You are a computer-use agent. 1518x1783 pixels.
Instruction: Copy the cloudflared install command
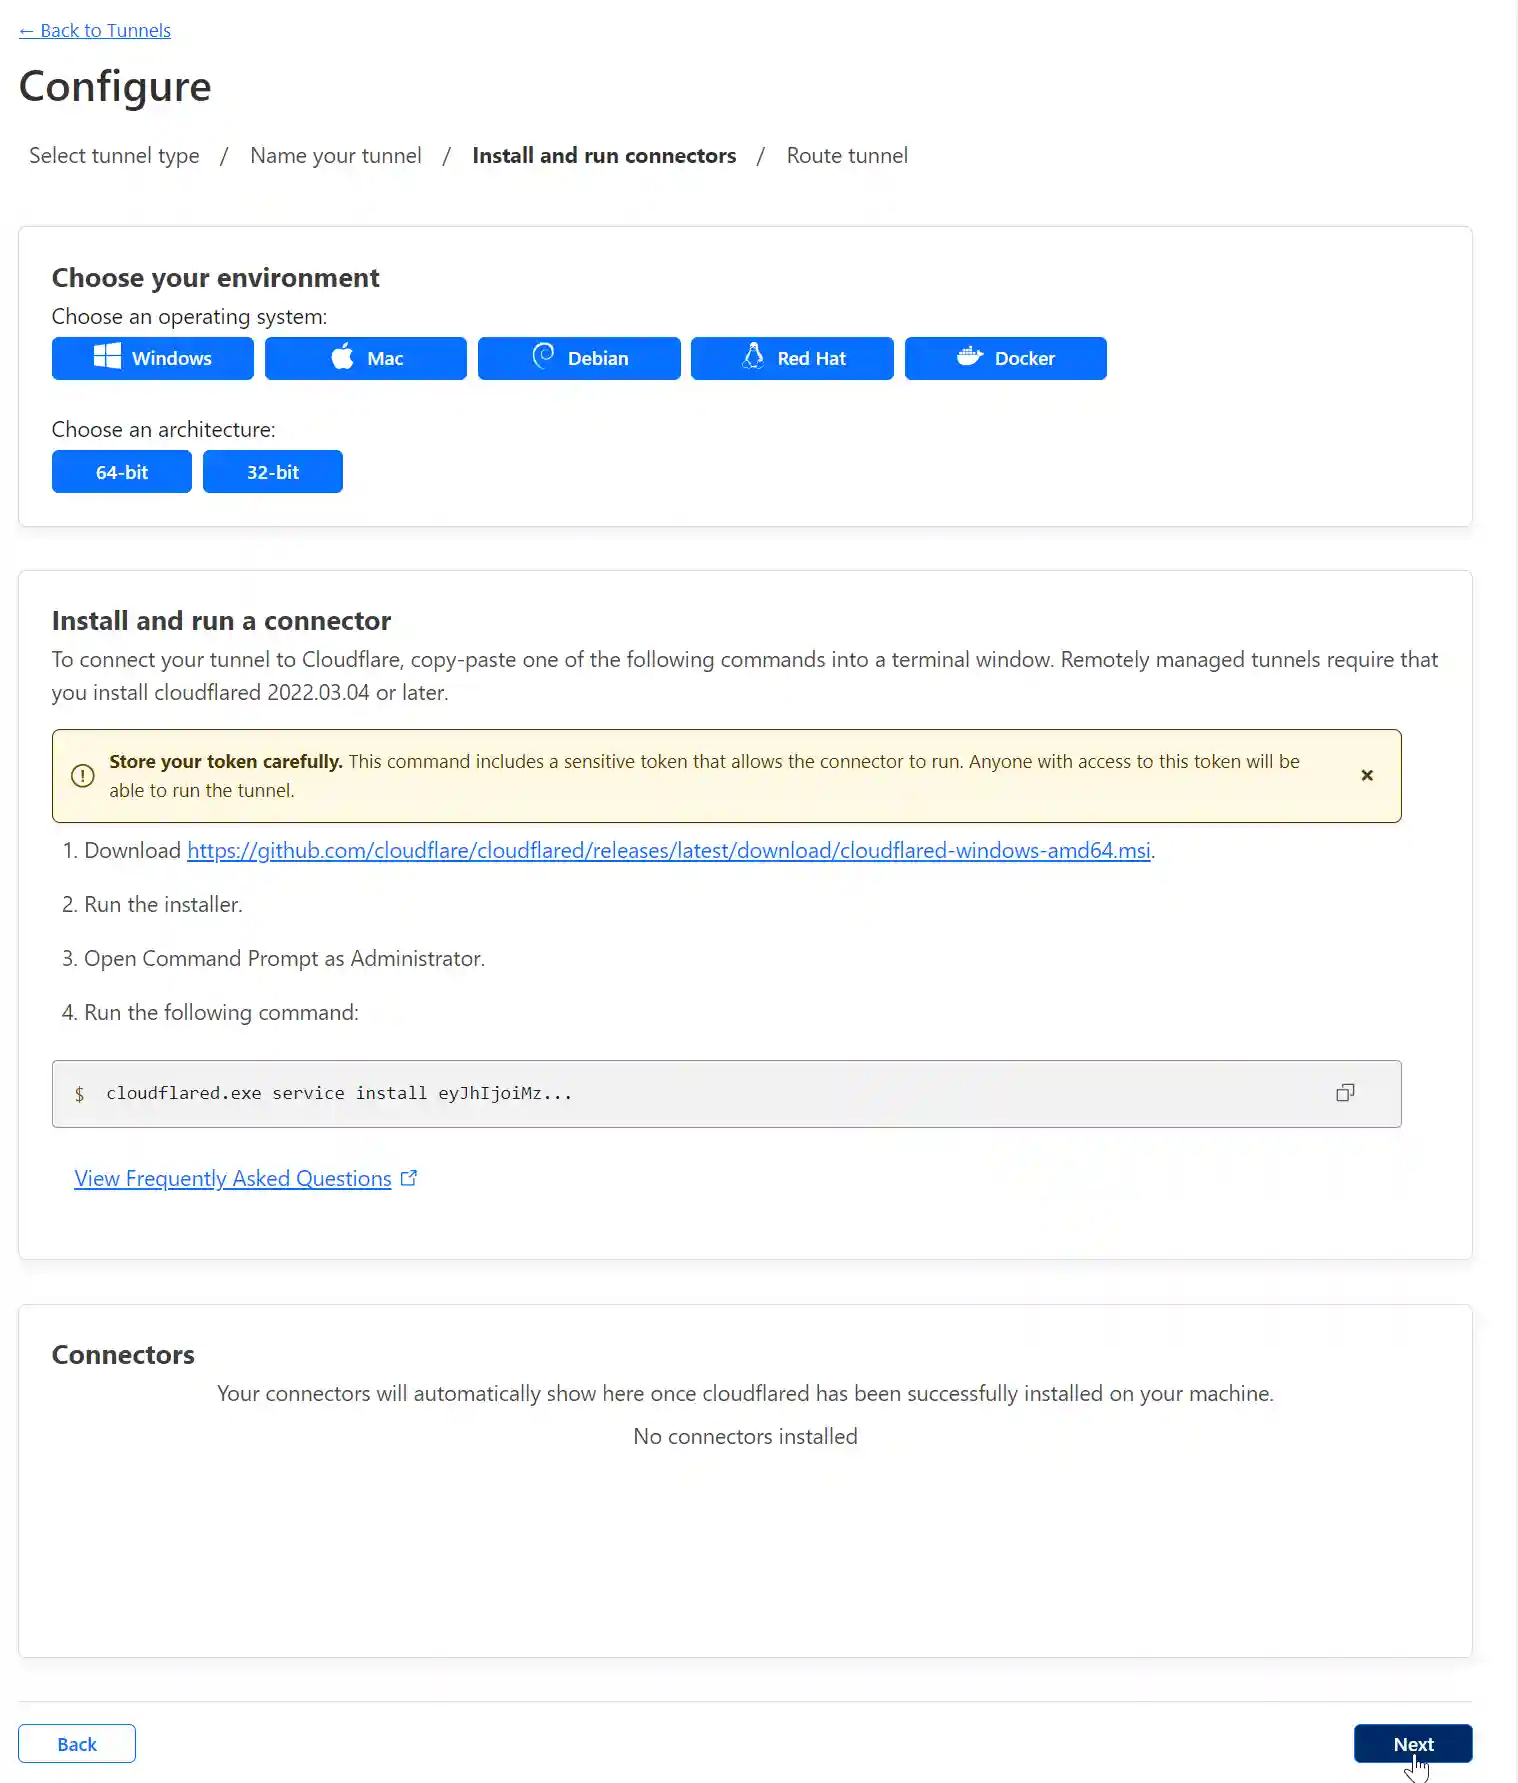tap(1345, 1093)
